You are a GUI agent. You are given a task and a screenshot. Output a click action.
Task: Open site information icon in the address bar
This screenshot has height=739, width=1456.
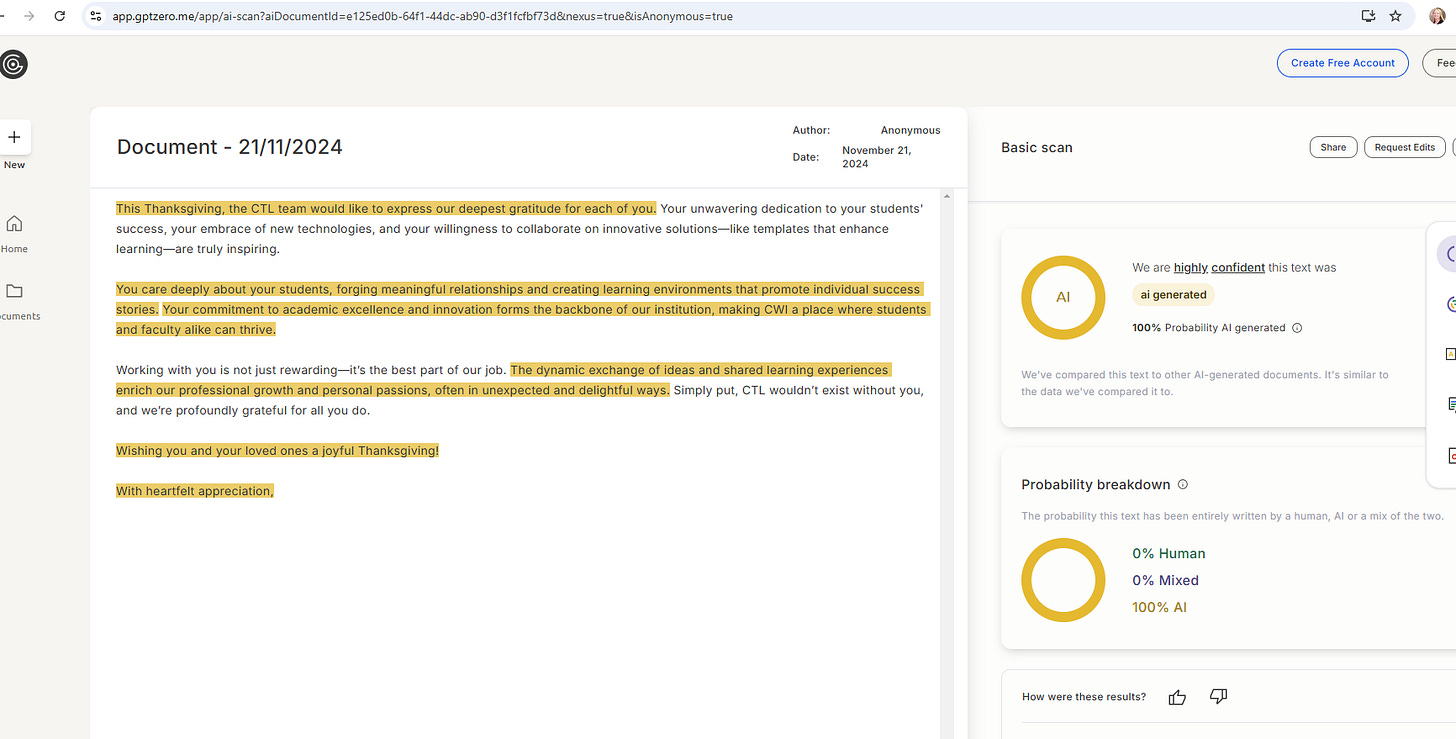click(x=96, y=16)
